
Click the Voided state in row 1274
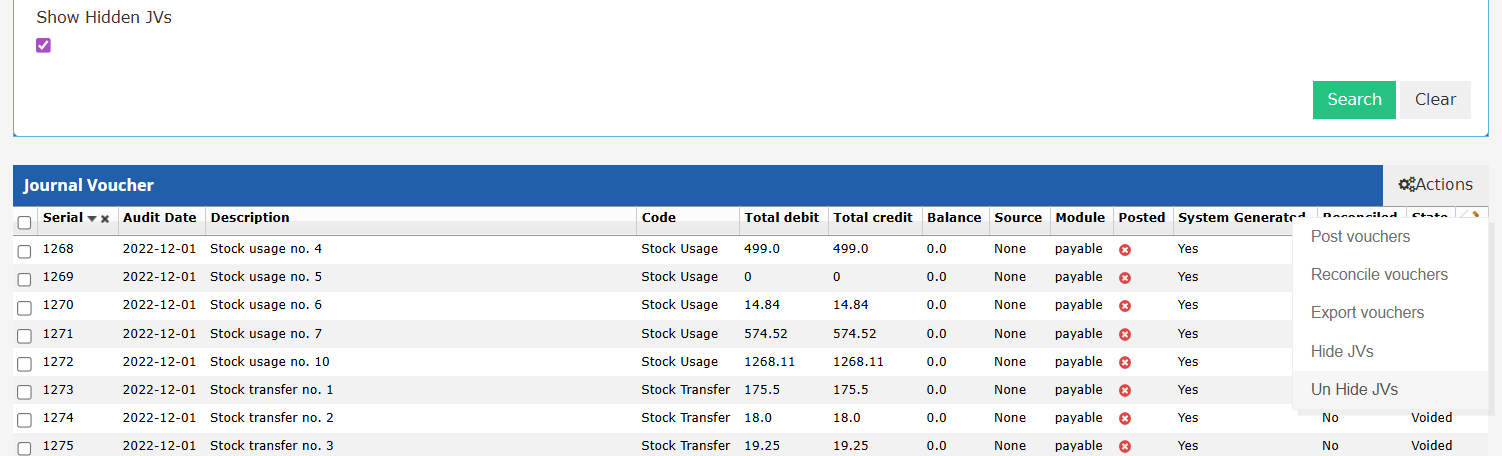point(1432,417)
